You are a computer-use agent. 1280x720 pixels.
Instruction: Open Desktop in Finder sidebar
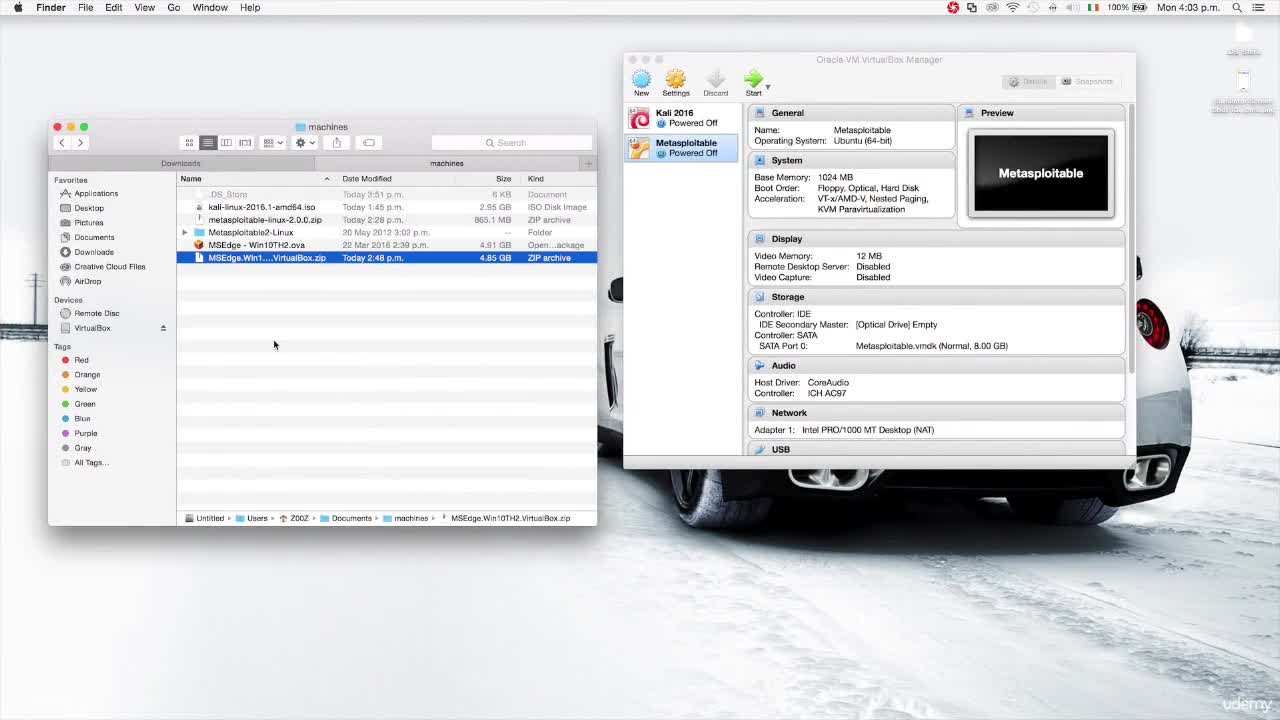pyautogui.click(x=88, y=208)
